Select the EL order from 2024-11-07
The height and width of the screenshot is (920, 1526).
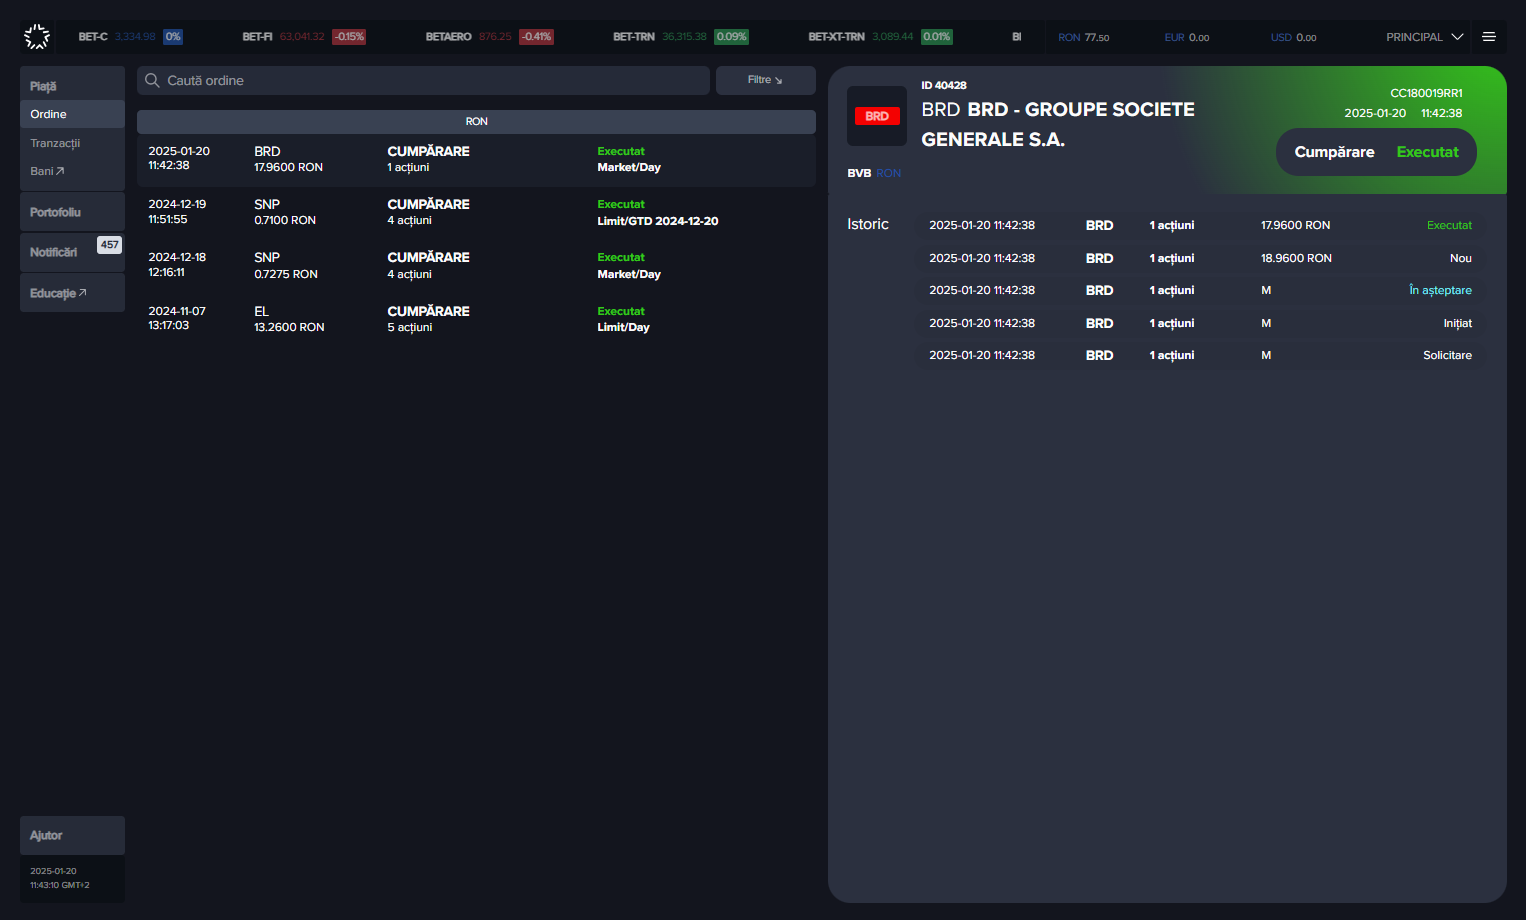tap(476, 319)
